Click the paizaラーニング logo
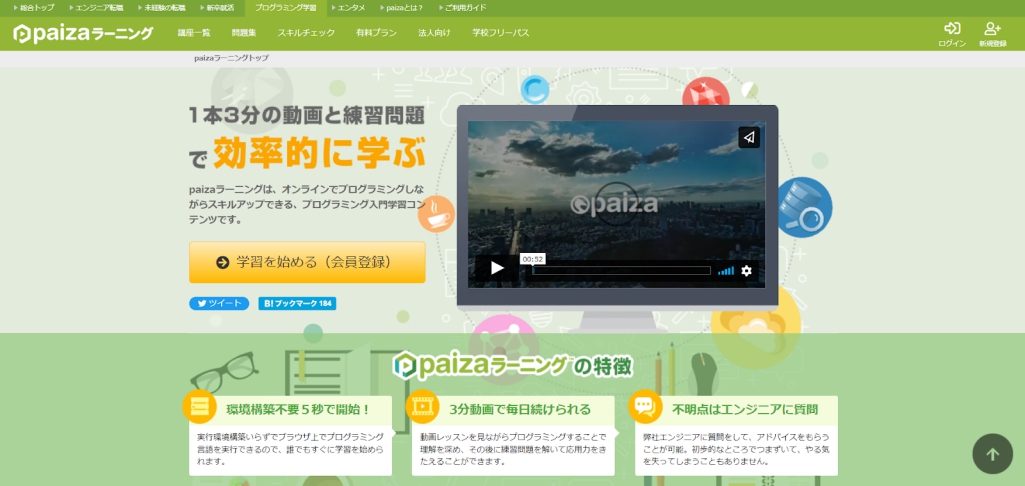The width and height of the screenshot is (1025, 486). pyautogui.click(x=83, y=33)
